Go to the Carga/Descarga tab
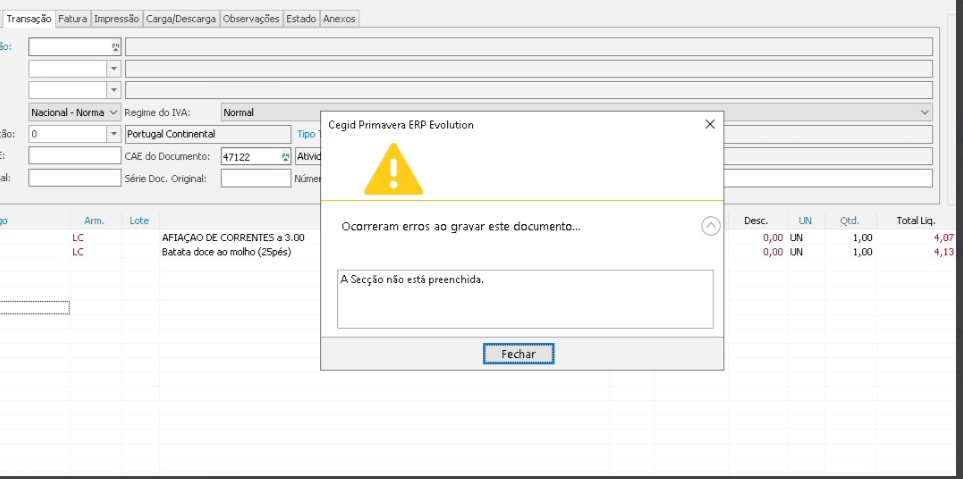The image size is (963, 479). pyautogui.click(x=180, y=19)
